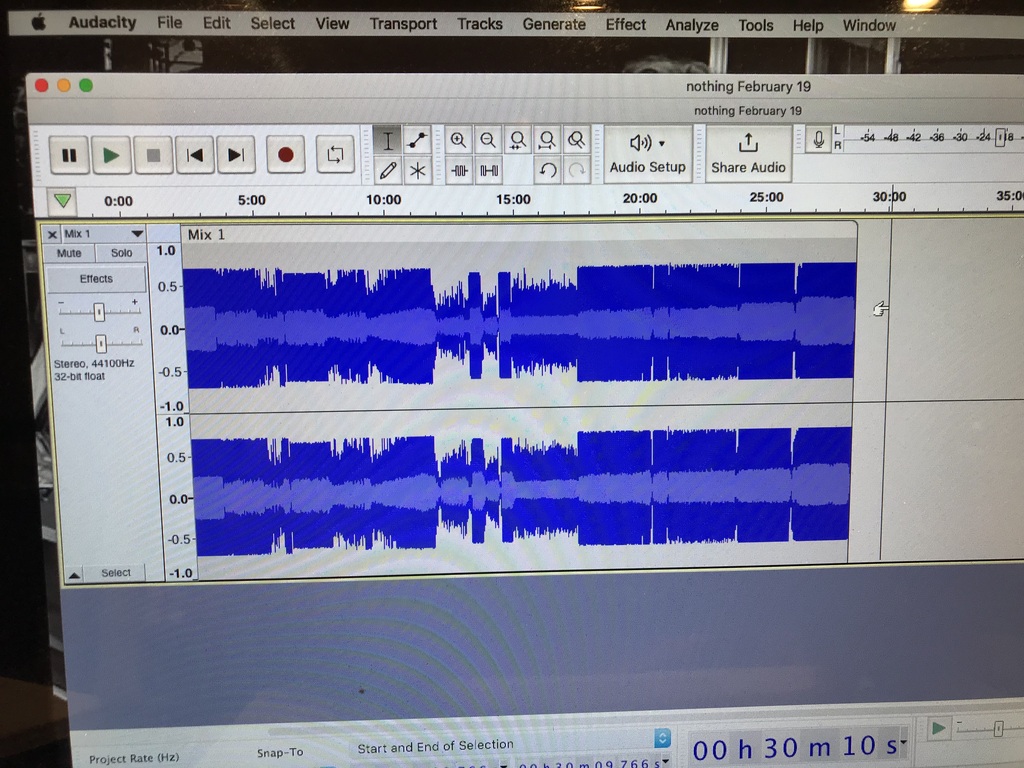Open the Effect menu

(x=625, y=25)
